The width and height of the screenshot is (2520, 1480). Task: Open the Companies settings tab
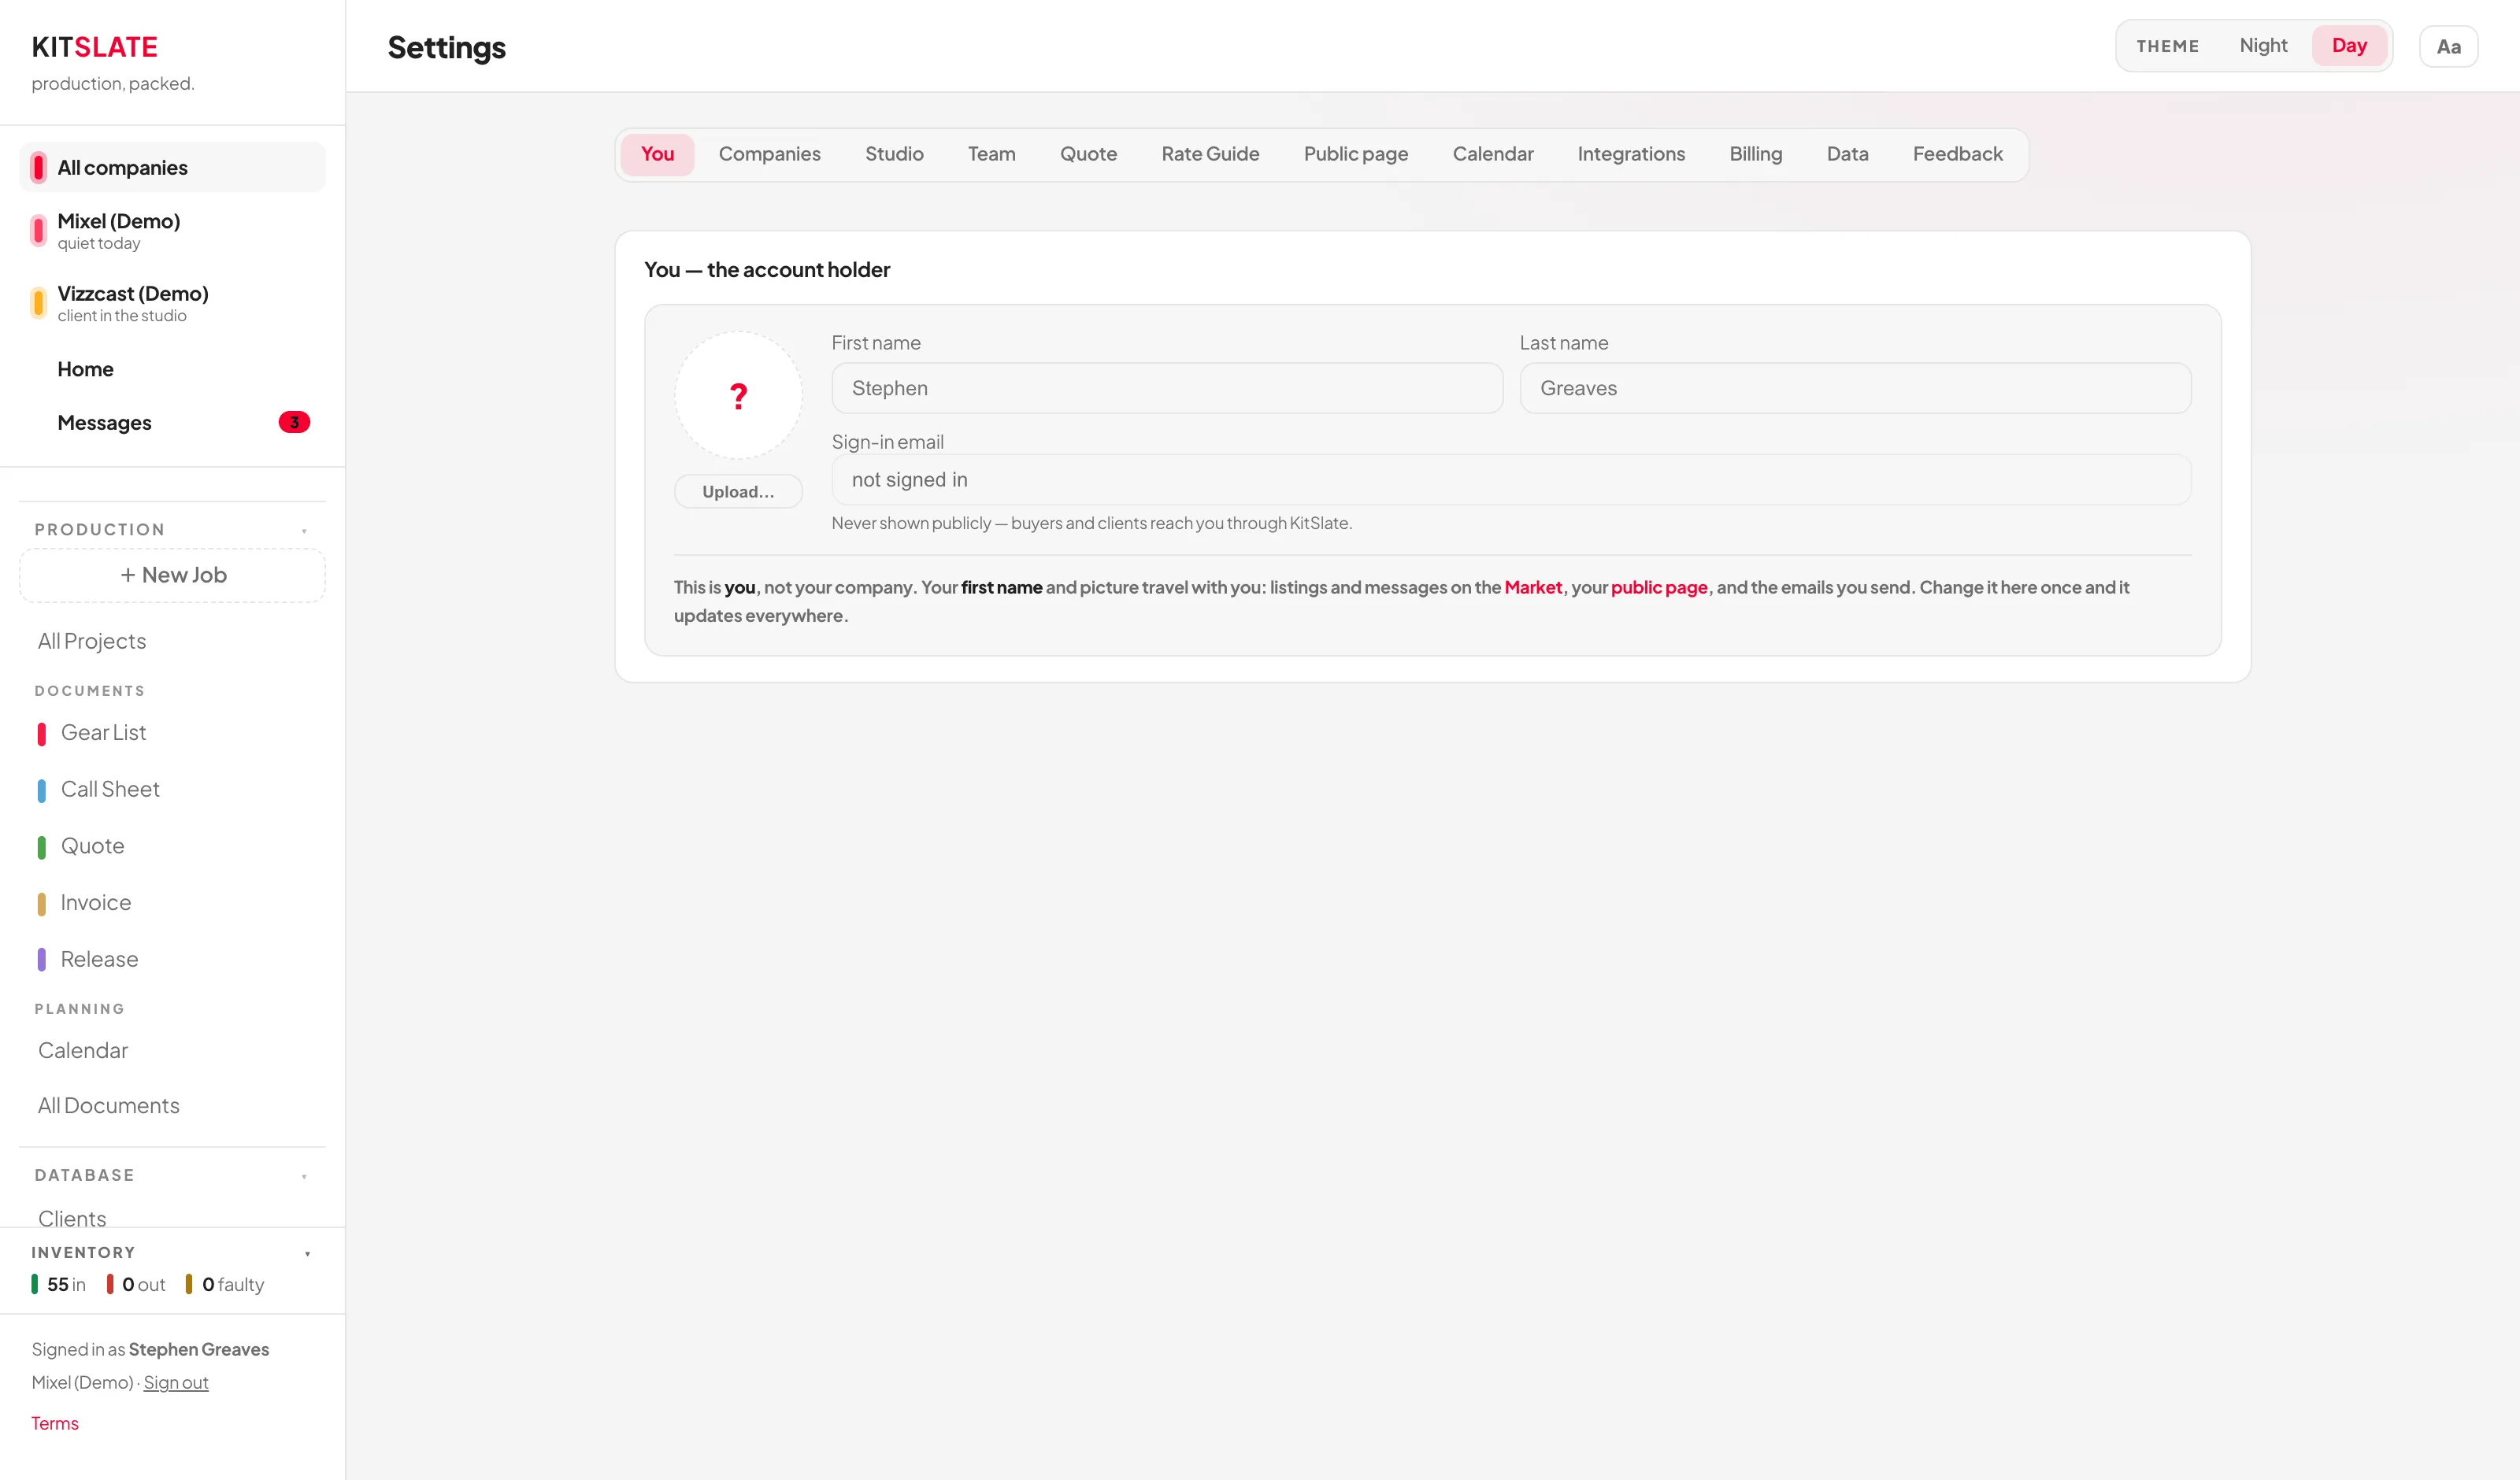[769, 154]
